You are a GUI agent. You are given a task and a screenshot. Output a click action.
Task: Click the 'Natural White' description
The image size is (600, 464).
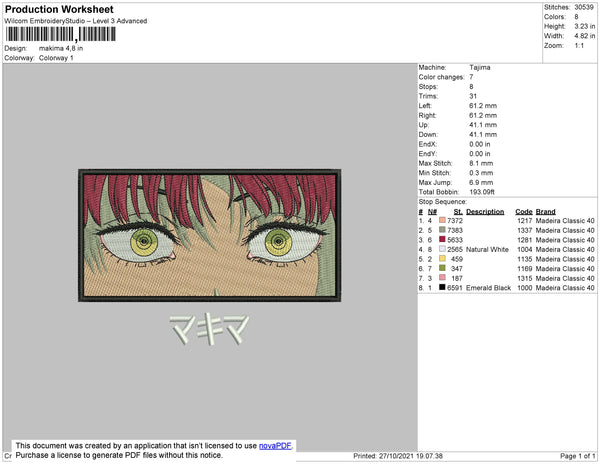pos(488,249)
